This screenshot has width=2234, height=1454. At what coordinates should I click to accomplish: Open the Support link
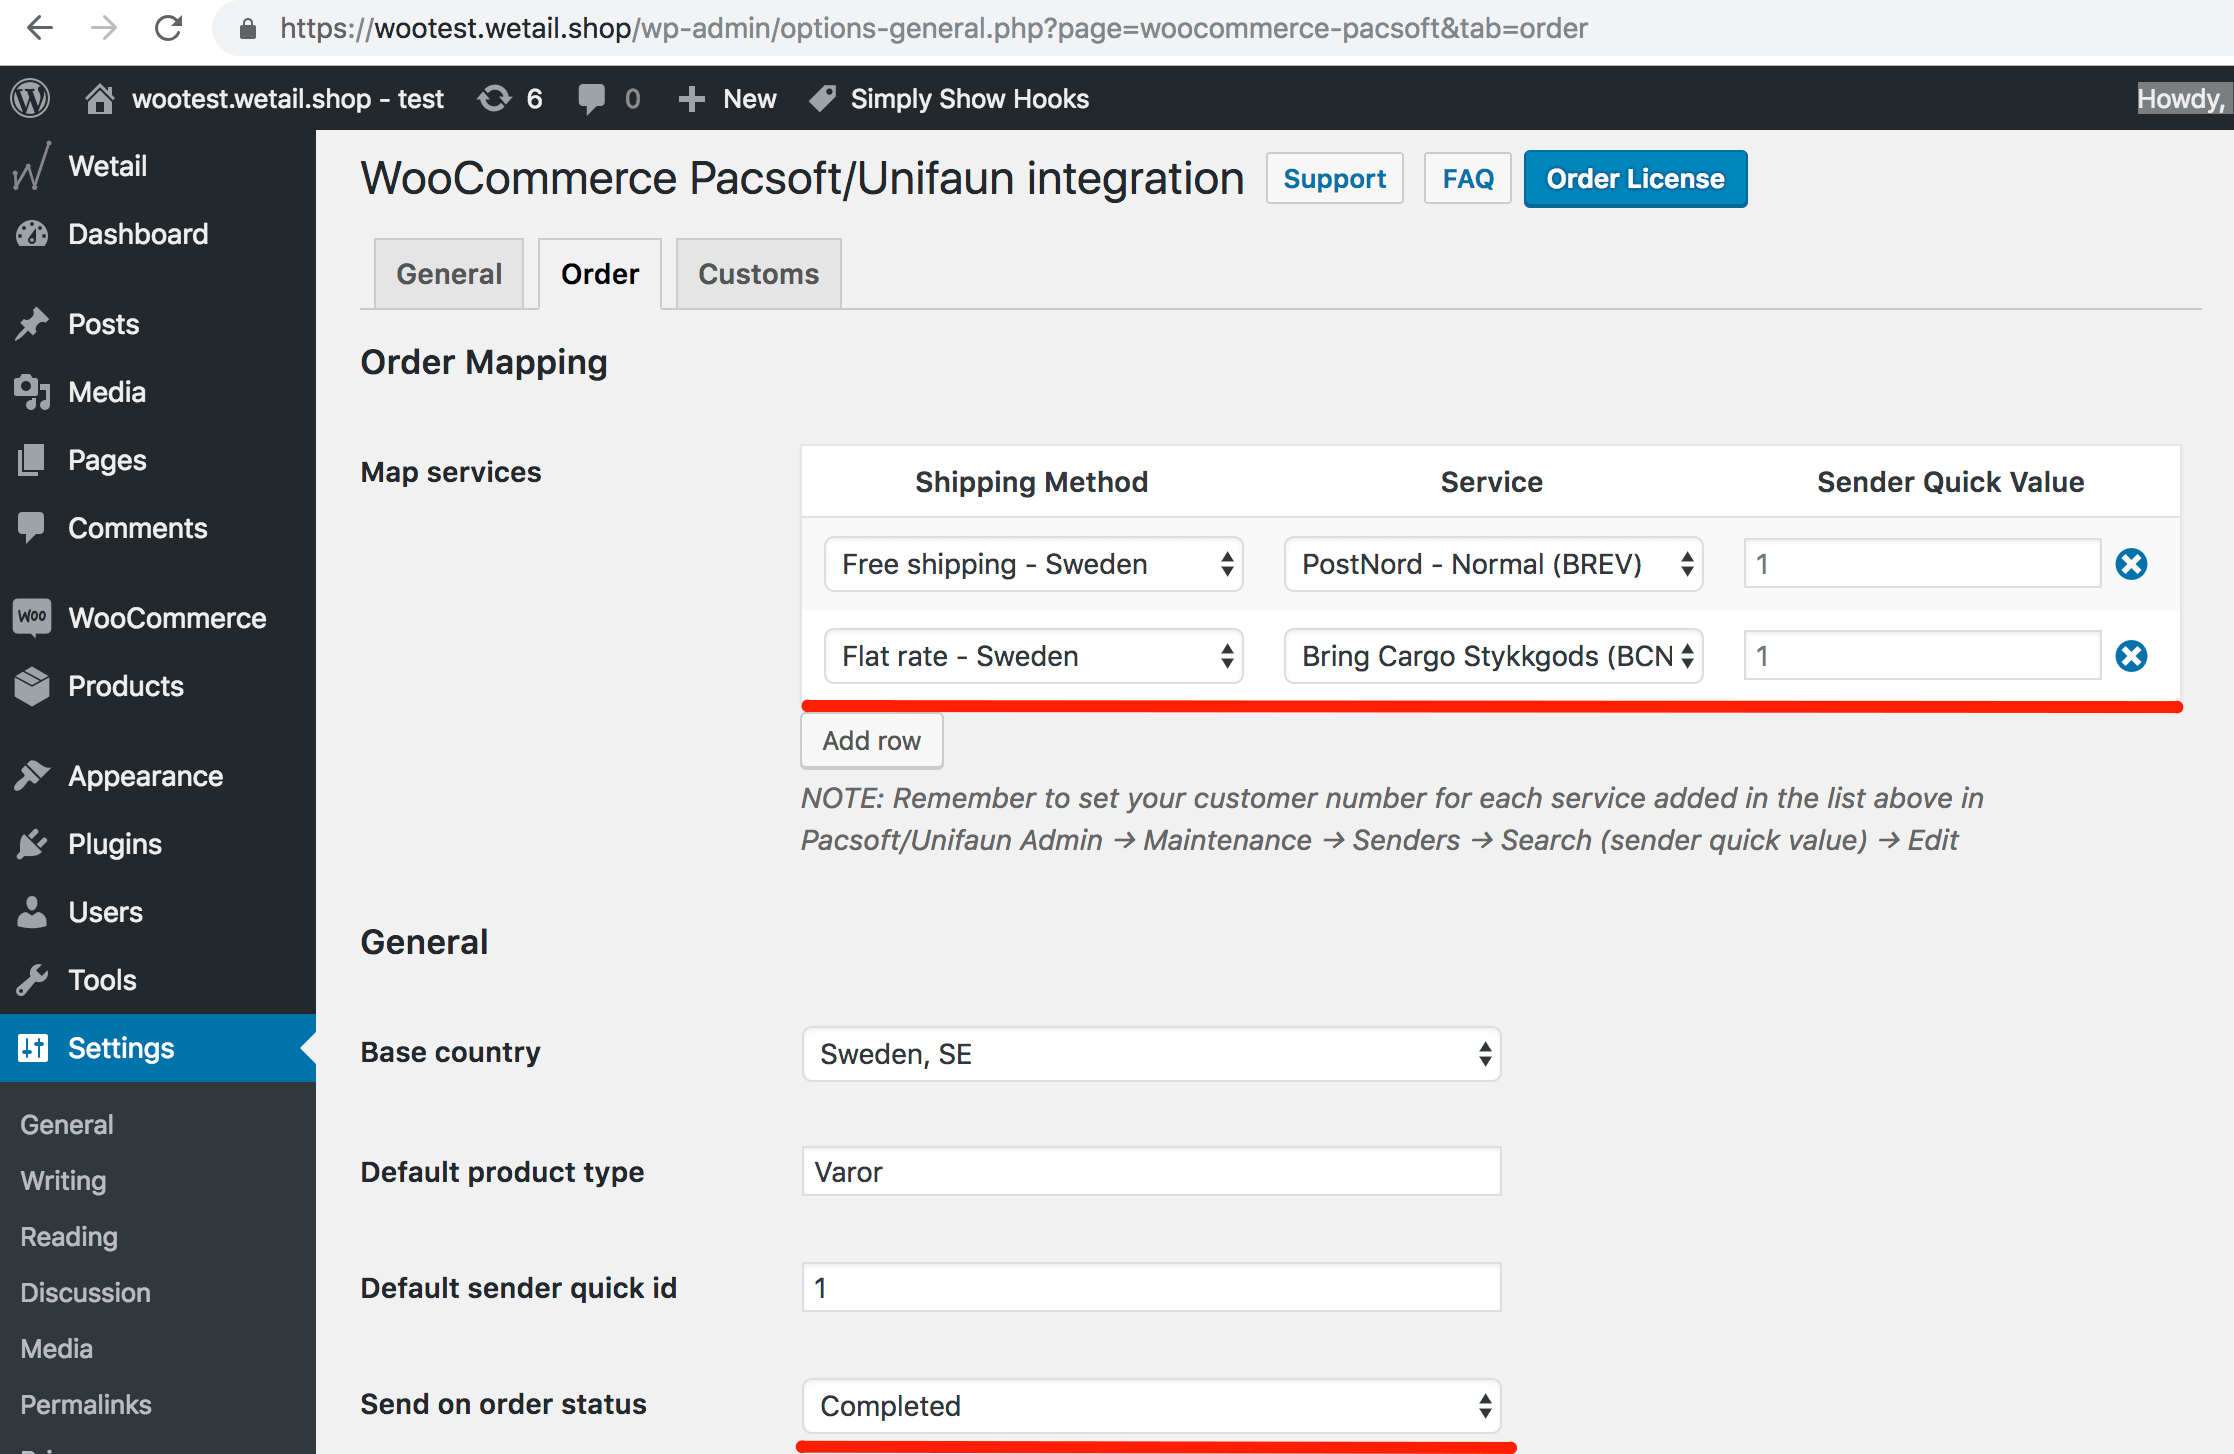[1334, 179]
